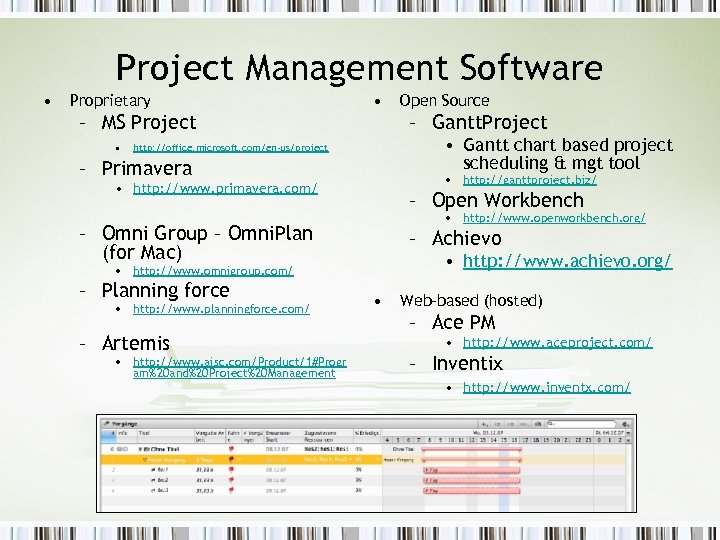Follow the www.omnigroup.com link
Viewport: 720px width, 540px height.
(213, 271)
